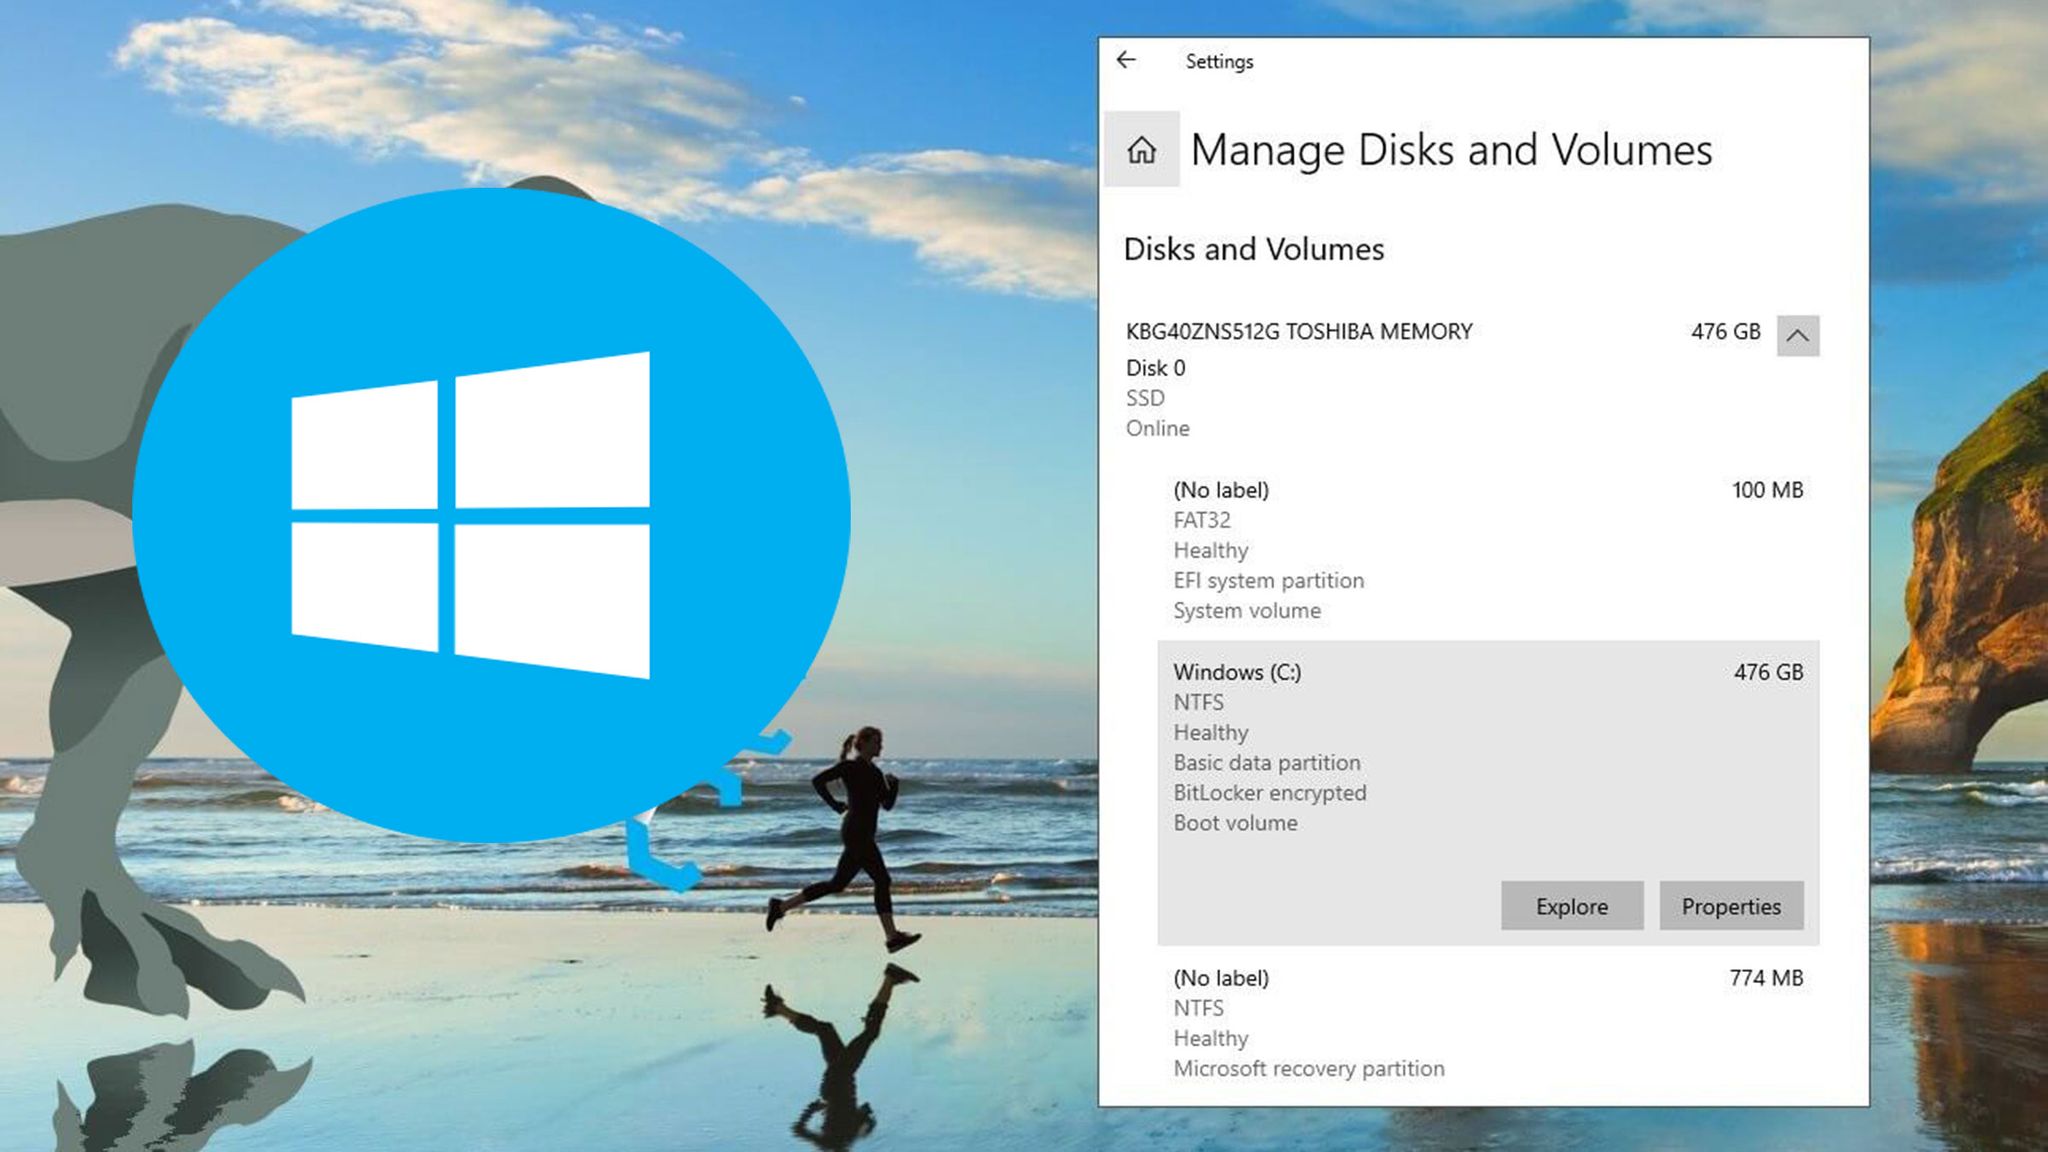Click the Boot volume text under Windows (C:)
The height and width of the screenshot is (1152, 2048).
1234,823
